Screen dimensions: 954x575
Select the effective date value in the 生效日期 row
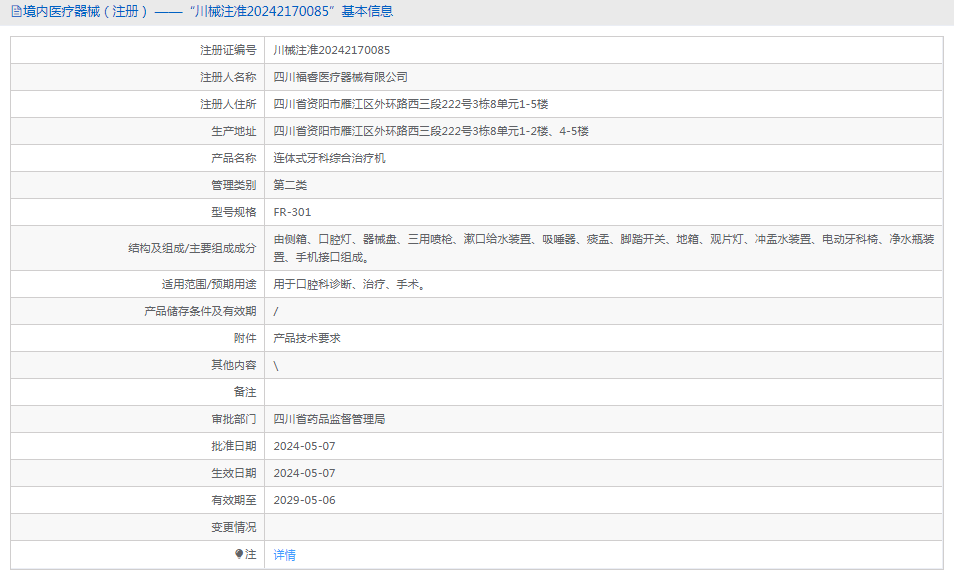pos(304,473)
